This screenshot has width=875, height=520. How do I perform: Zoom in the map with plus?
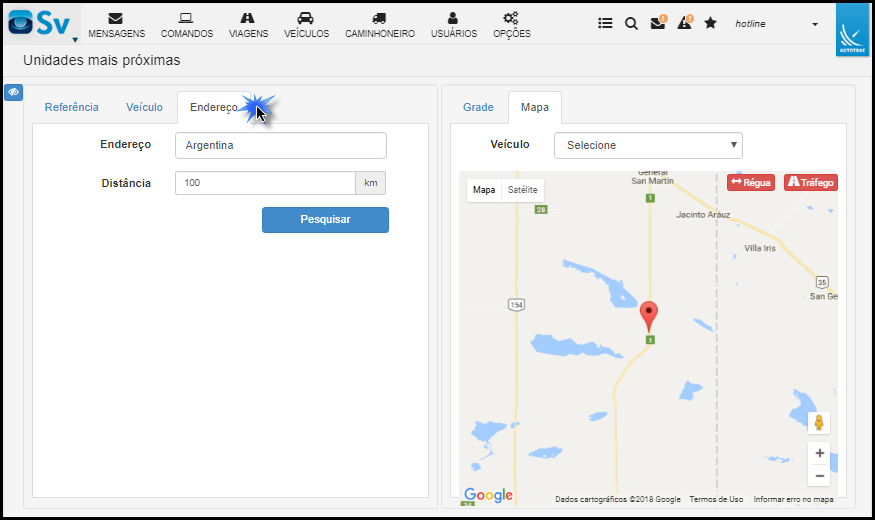pos(819,453)
